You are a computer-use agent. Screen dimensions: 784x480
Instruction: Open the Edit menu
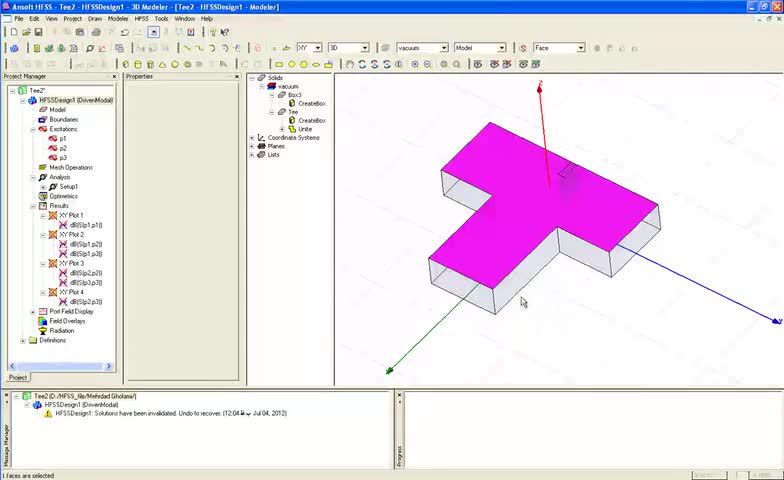click(x=34, y=18)
